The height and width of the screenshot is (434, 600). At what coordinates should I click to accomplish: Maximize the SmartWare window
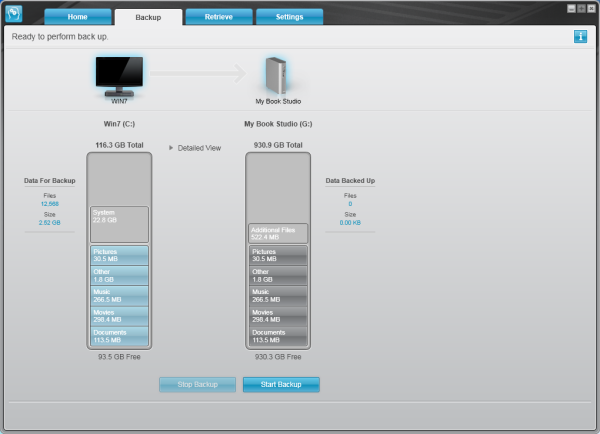(x=581, y=8)
